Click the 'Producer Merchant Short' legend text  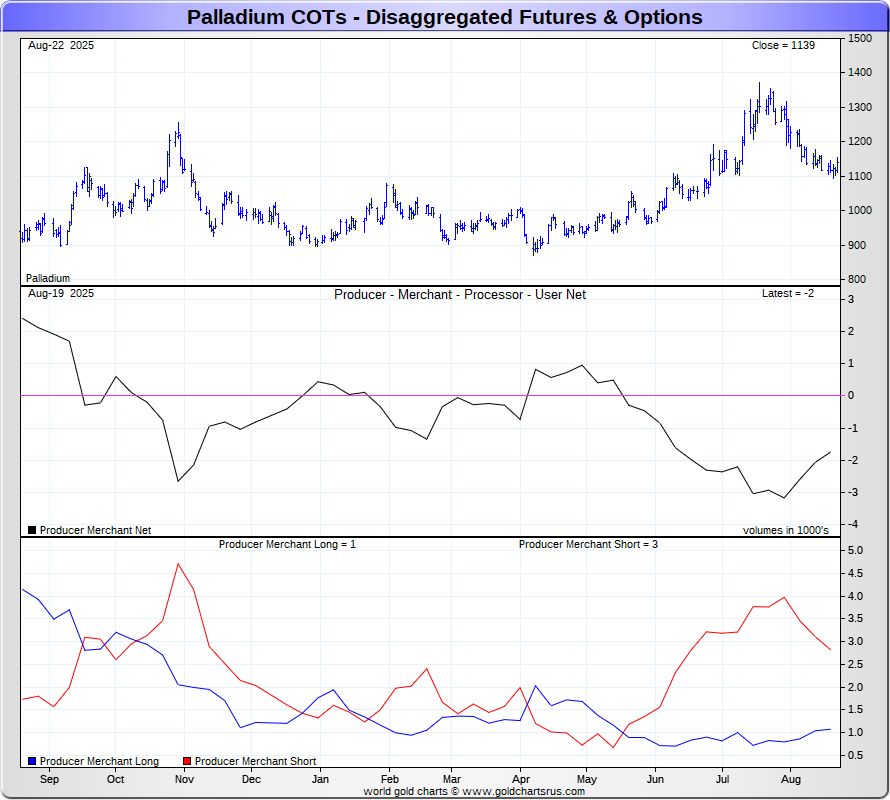click(255, 761)
